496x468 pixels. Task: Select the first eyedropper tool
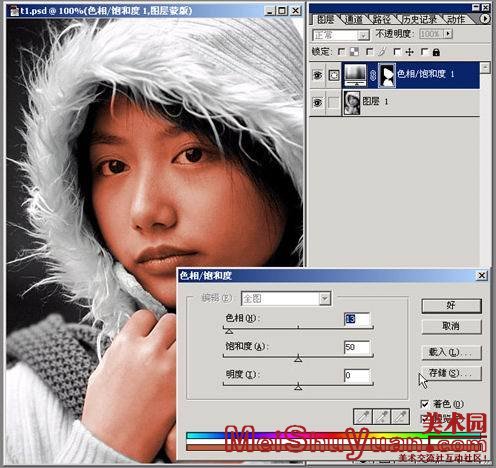[363, 417]
